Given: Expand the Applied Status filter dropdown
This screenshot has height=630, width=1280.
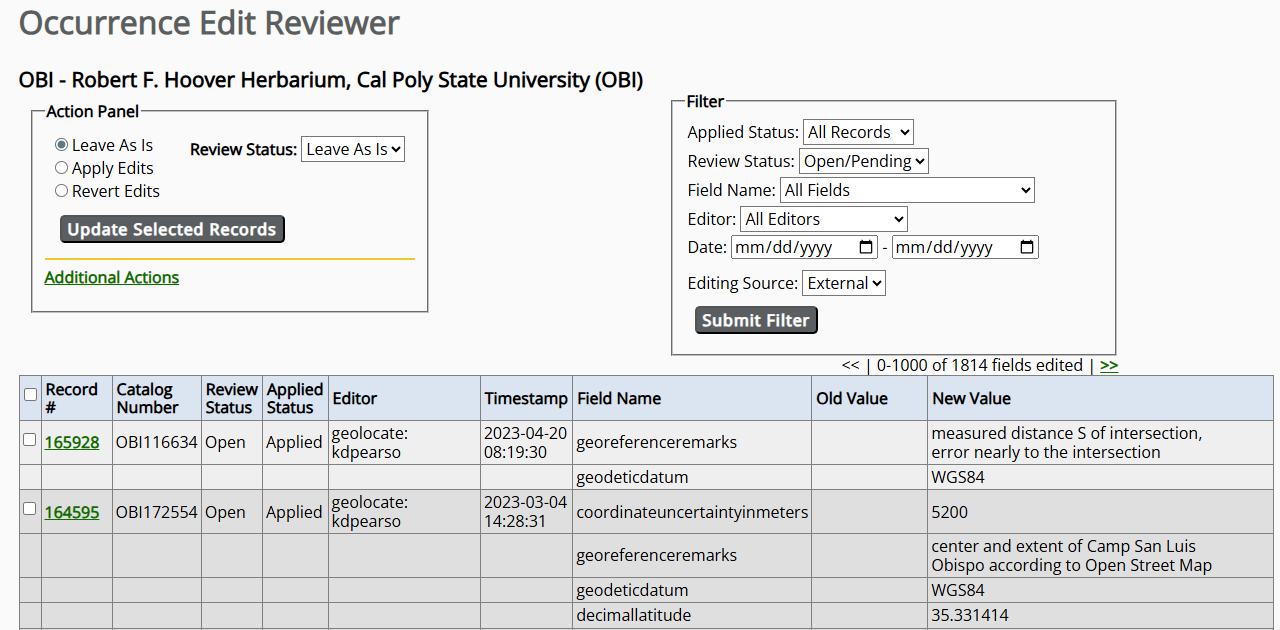Looking at the screenshot, I should 858,132.
